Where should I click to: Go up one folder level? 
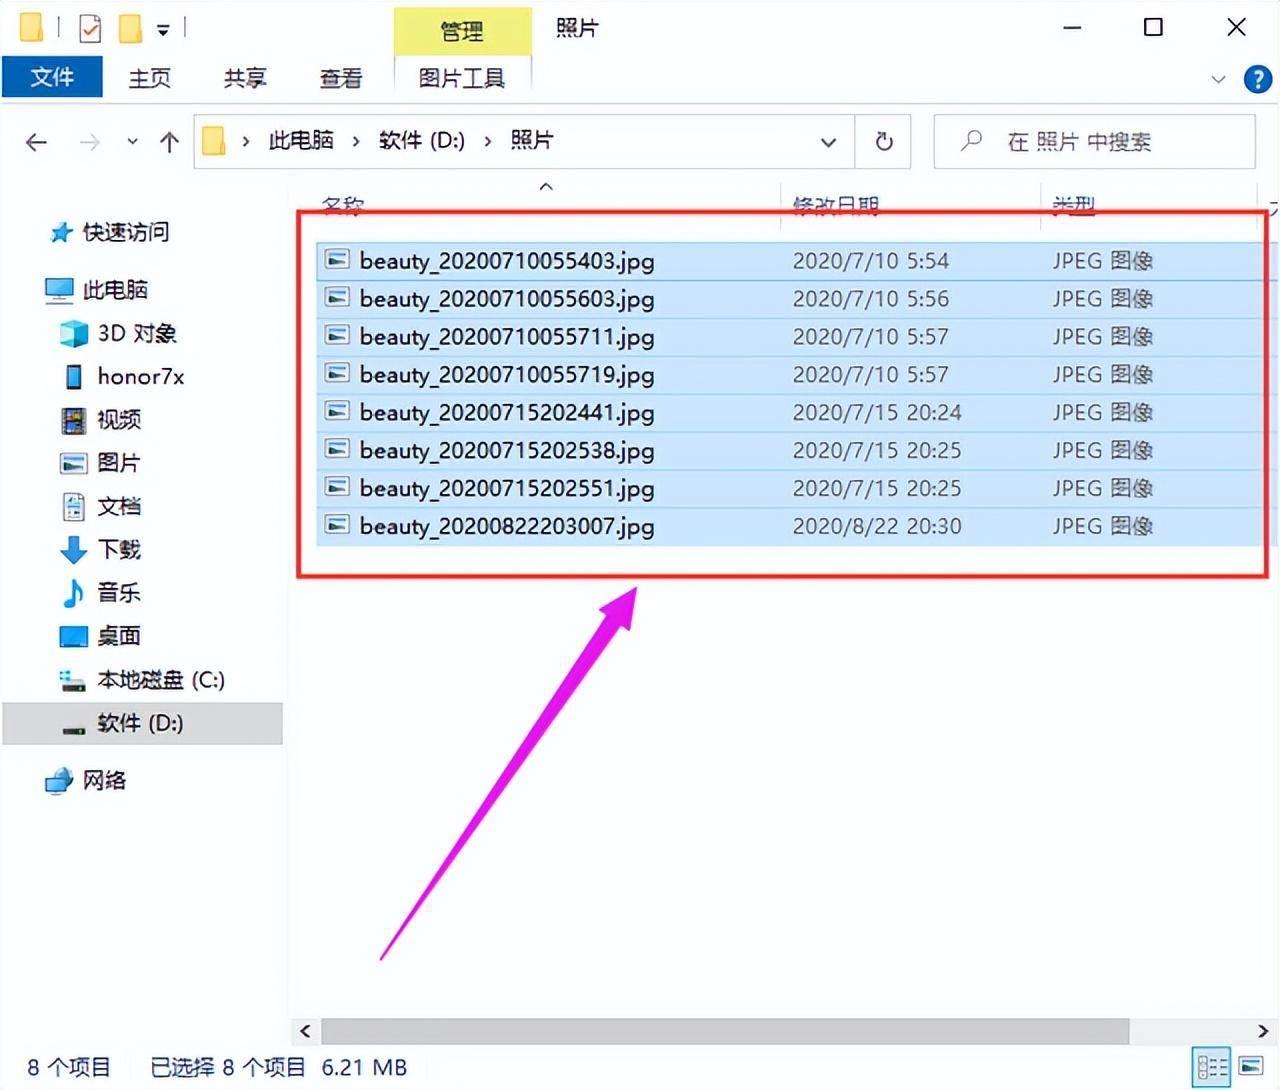click(x=169, y=142)
